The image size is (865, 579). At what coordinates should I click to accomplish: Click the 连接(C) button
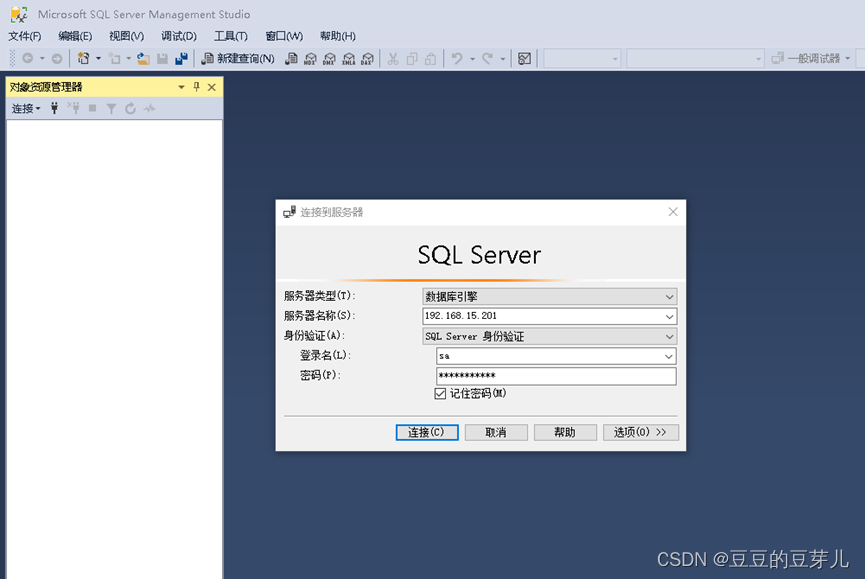tap(427, 432)
